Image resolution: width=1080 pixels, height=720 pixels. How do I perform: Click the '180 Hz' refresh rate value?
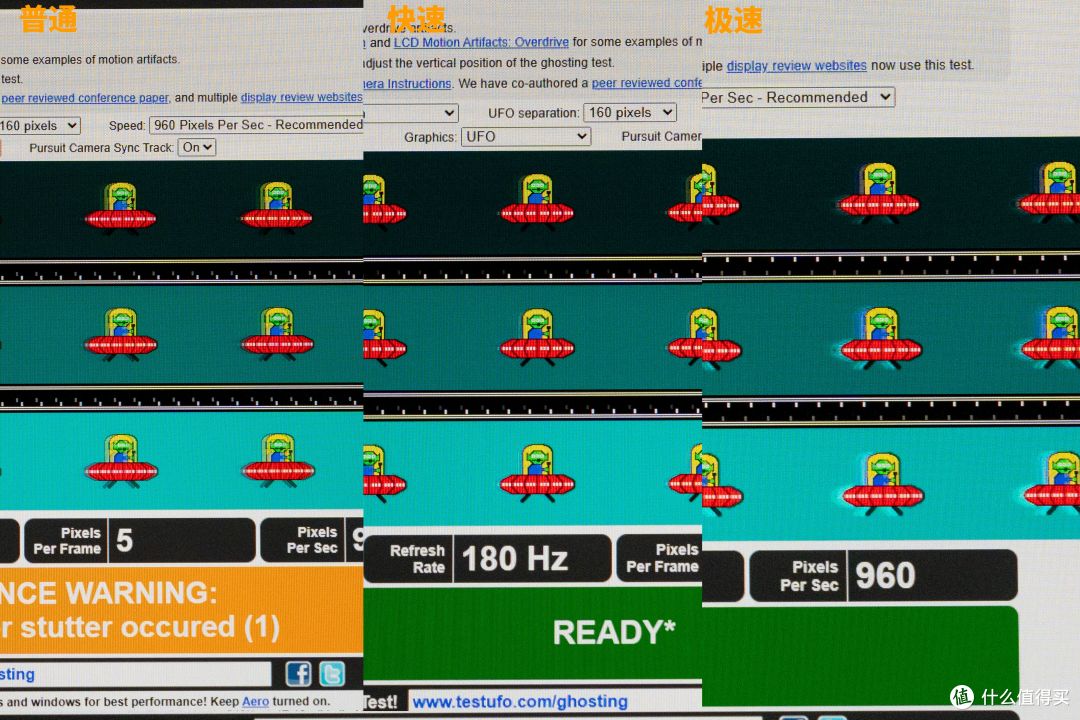coord(515,558)
